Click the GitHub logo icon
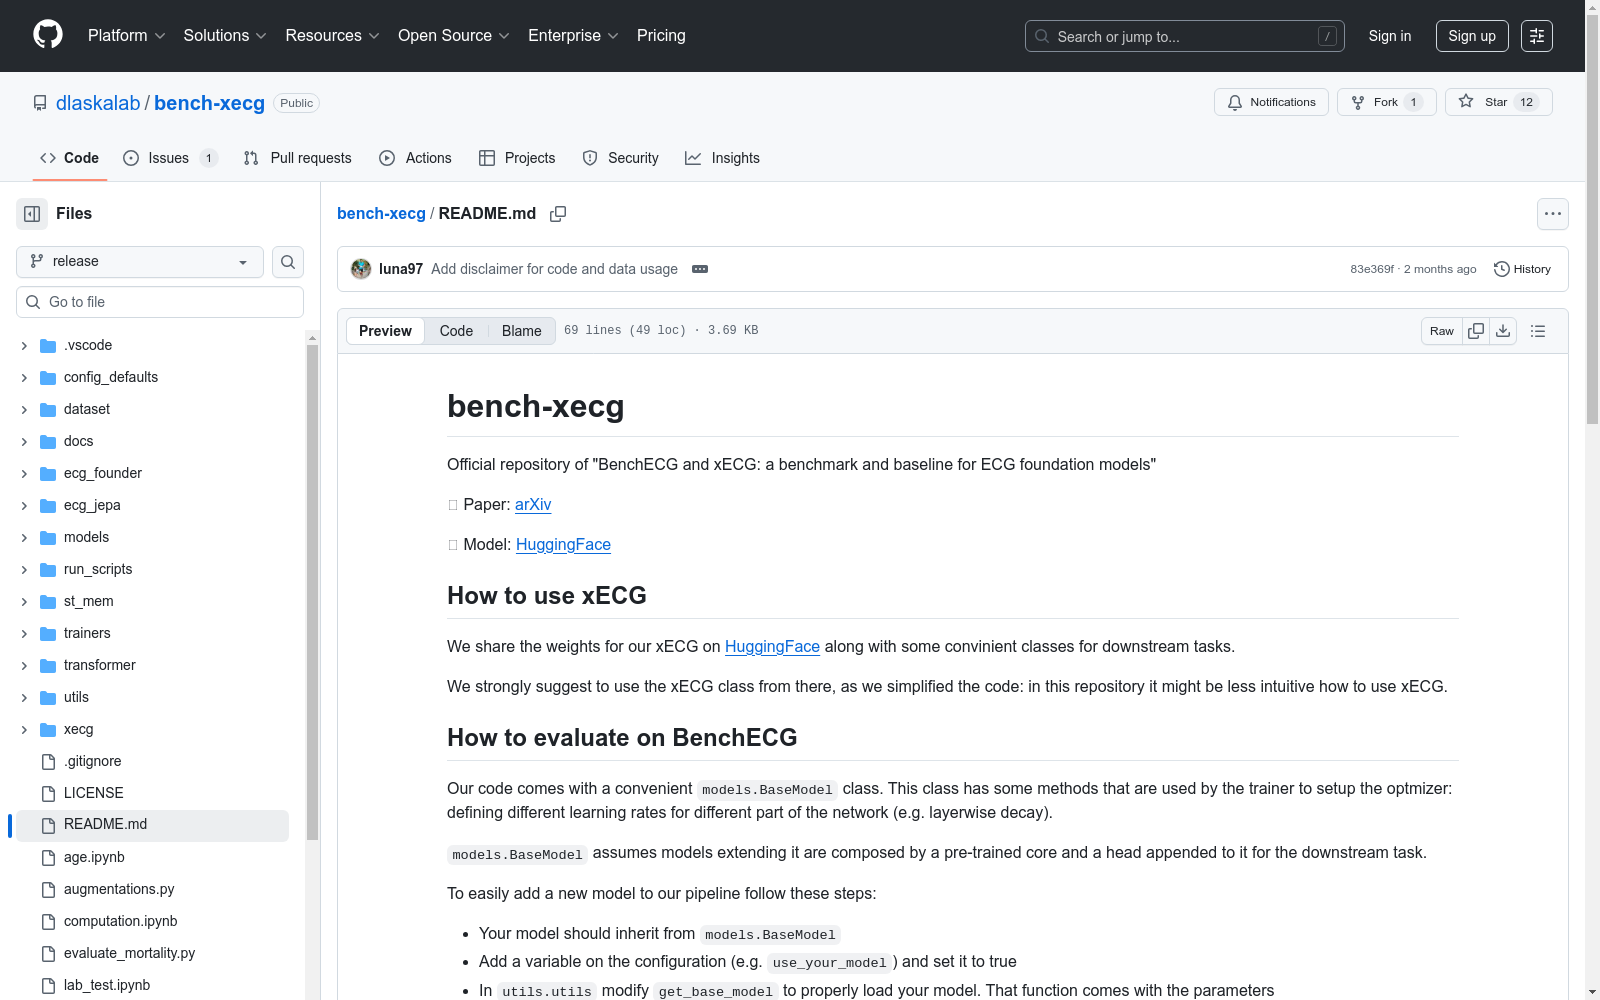The height and width of the screenshot is (1000, 1600). pyautogui.click(x=48, y=35)
